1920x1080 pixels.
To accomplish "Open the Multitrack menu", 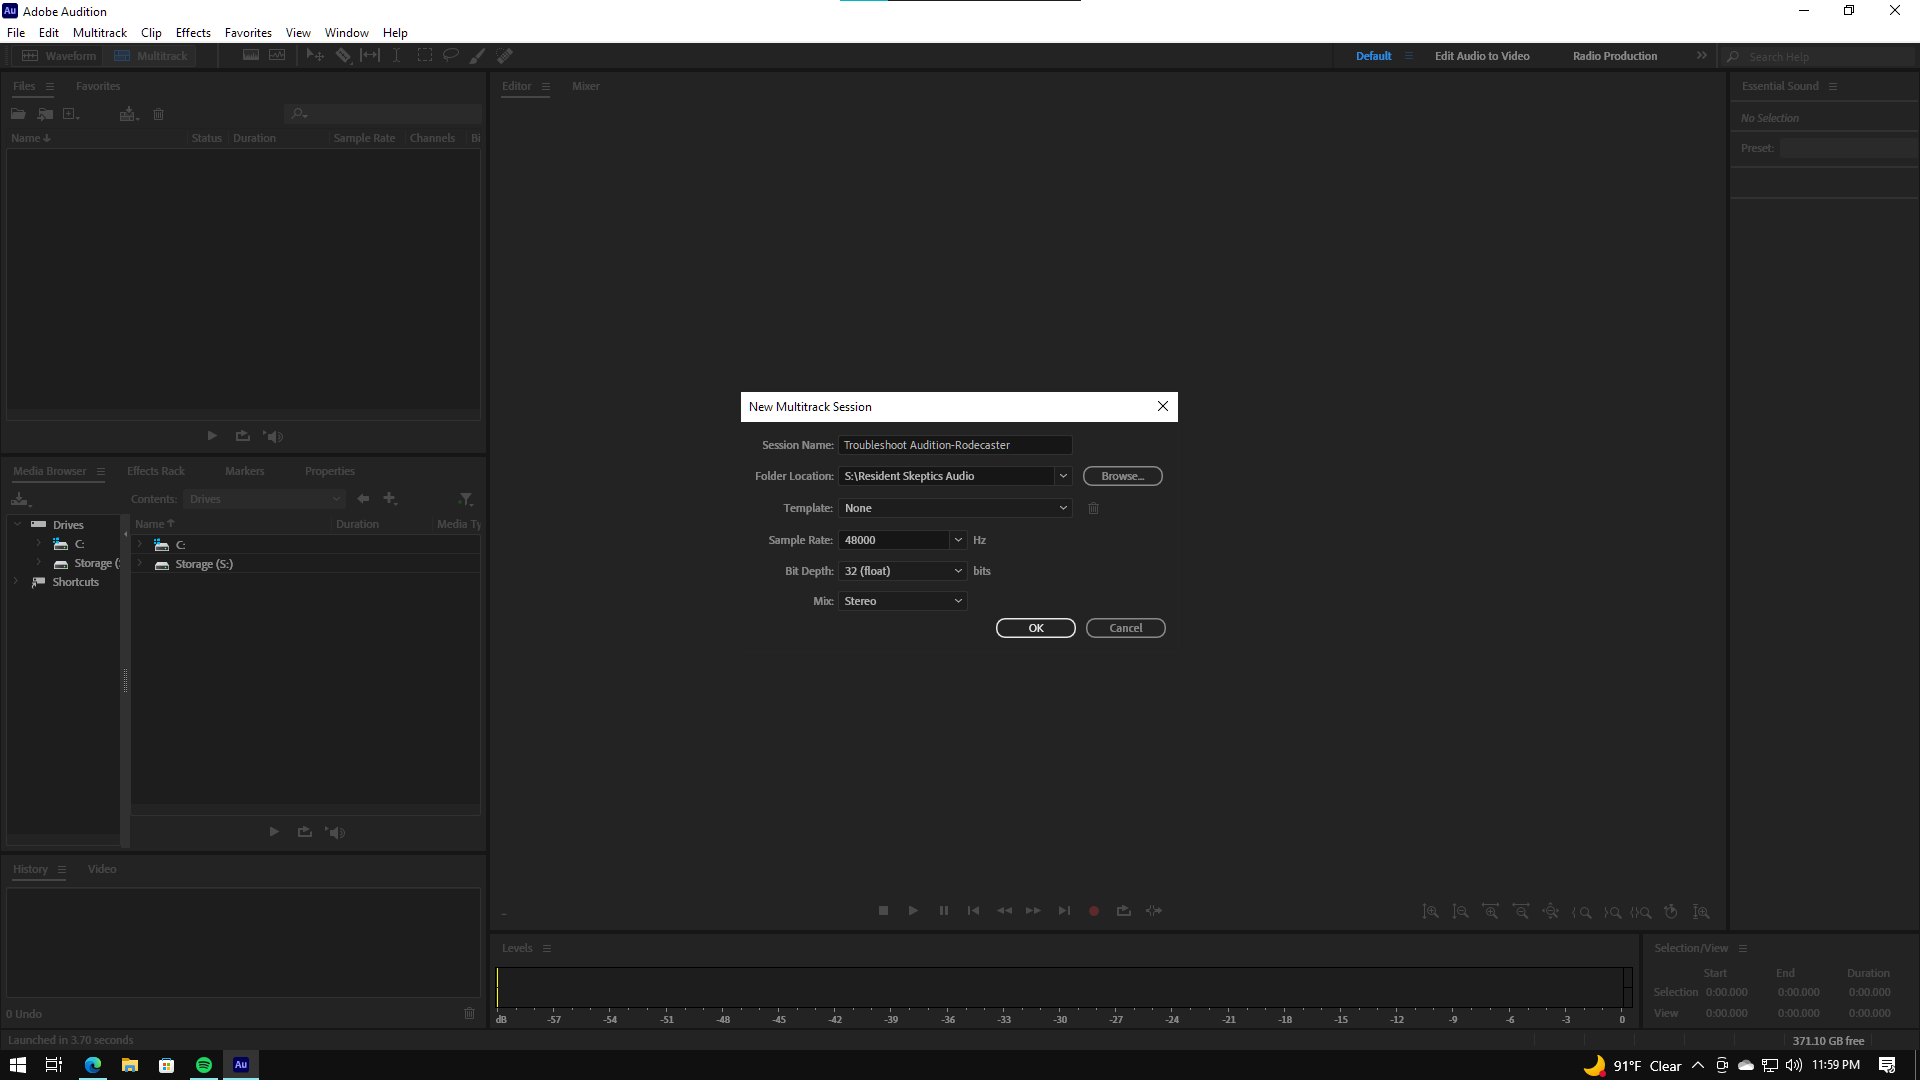I will pyautogui.click(x=100, y=32).
